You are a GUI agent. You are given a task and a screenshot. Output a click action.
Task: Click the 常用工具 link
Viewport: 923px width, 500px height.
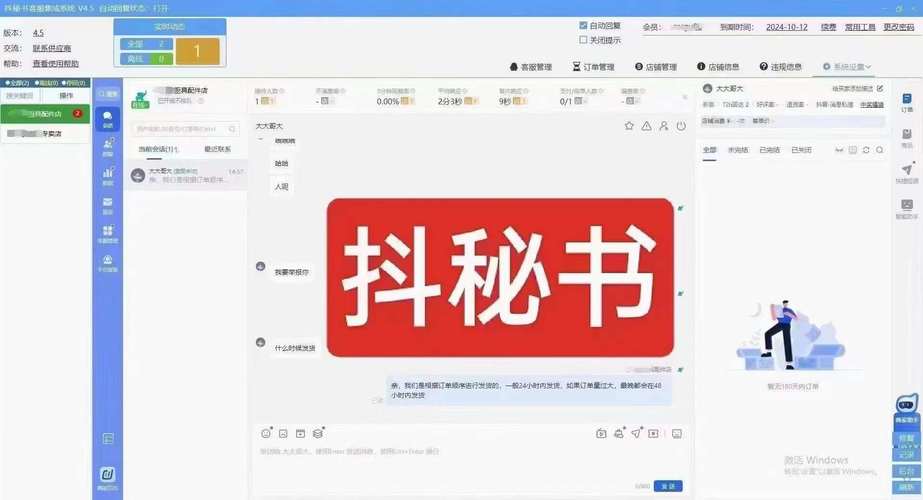point(860,27)
